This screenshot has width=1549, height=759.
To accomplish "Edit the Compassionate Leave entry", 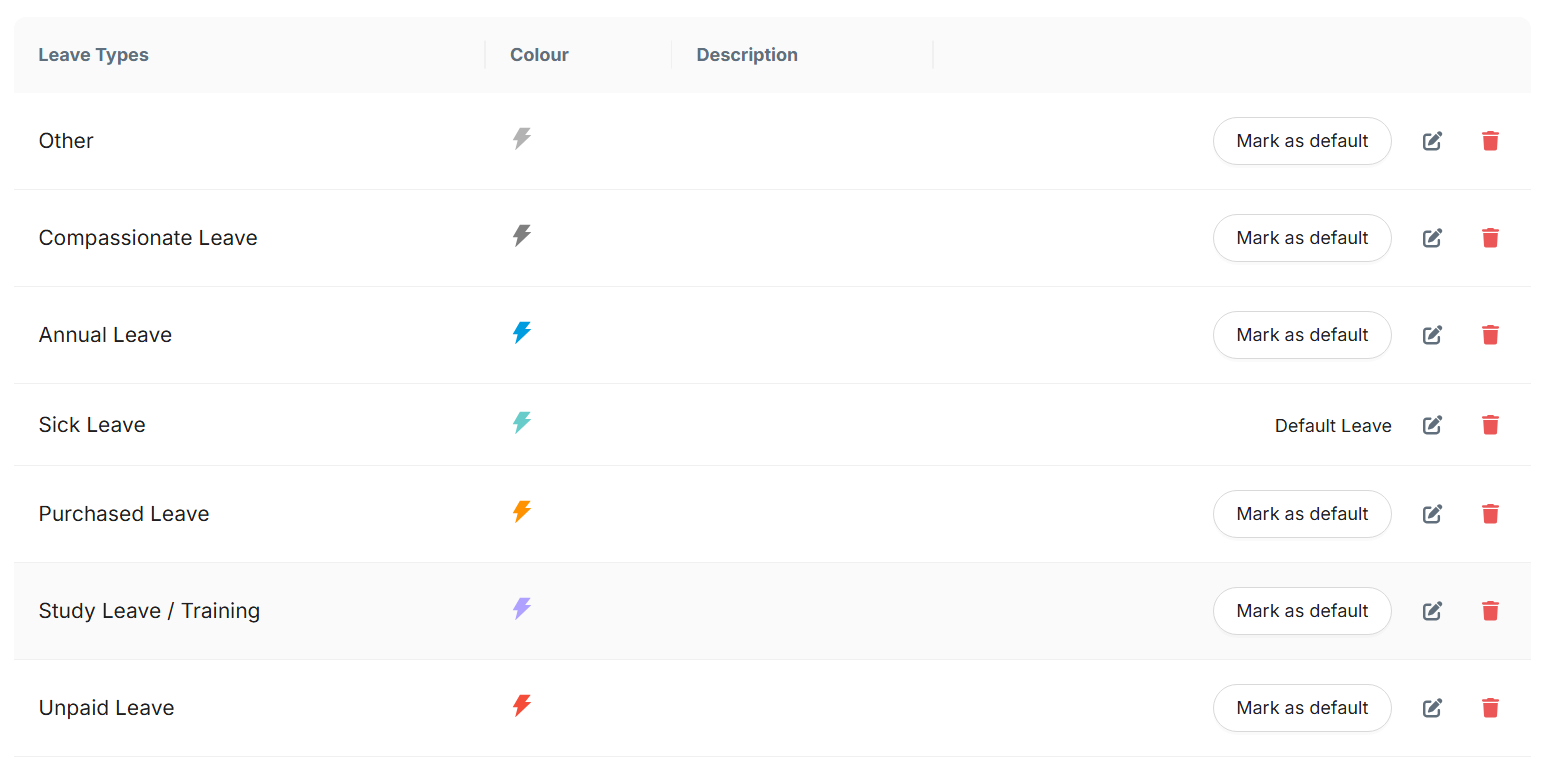I will [x=1432, y=238].
